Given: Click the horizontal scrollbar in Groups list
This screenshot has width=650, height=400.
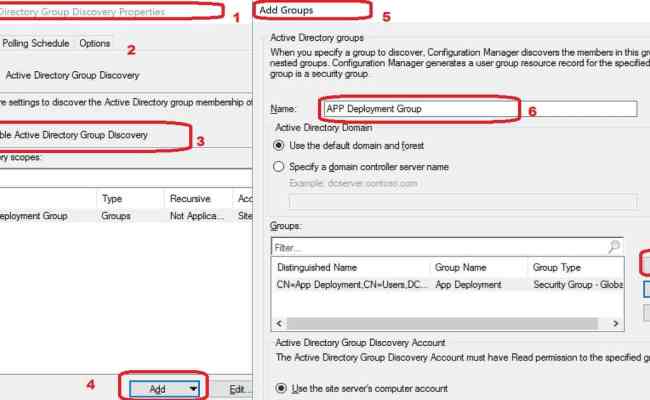Looking at the screenshot, I should (442, 323).
